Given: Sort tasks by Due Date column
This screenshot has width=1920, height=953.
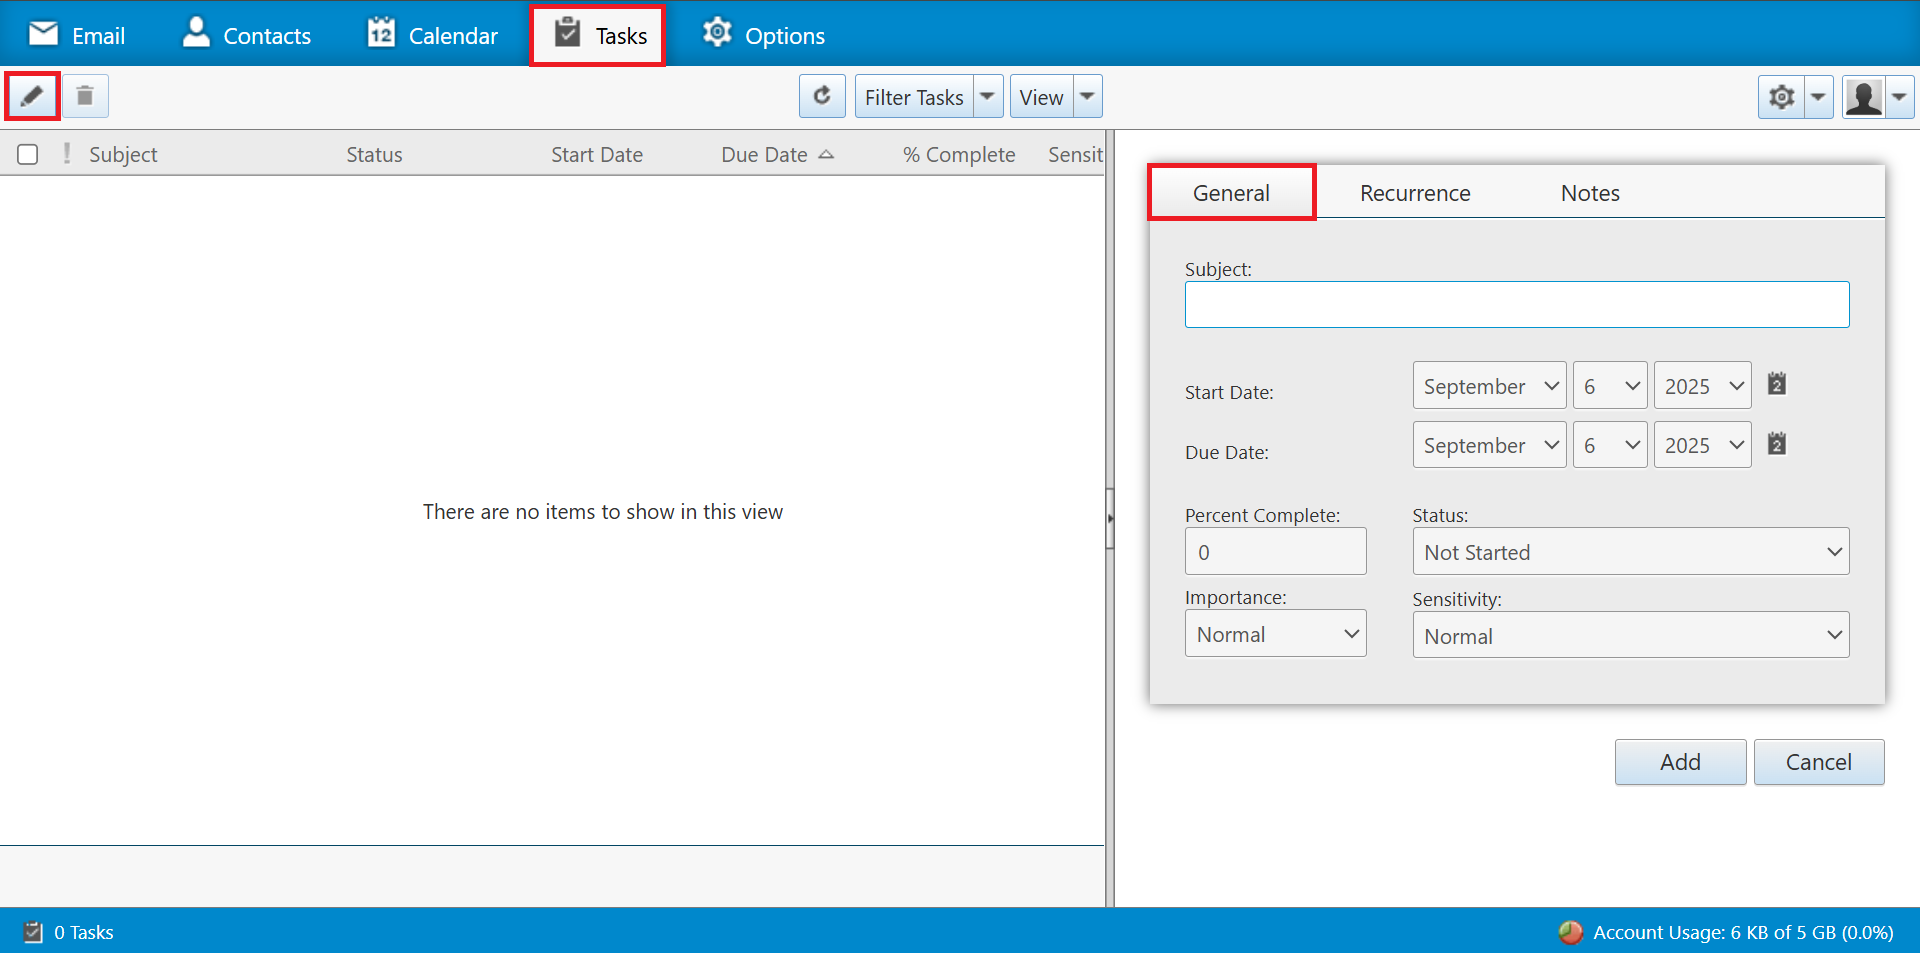Looking at the screenshot, I should [765, 154].
